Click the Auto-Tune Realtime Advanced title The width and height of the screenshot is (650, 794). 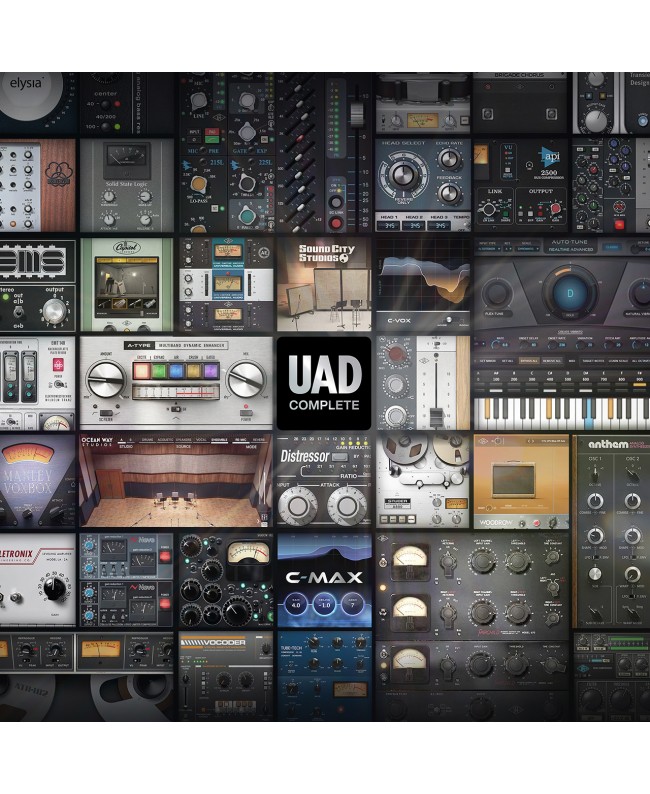coord(570,246)
